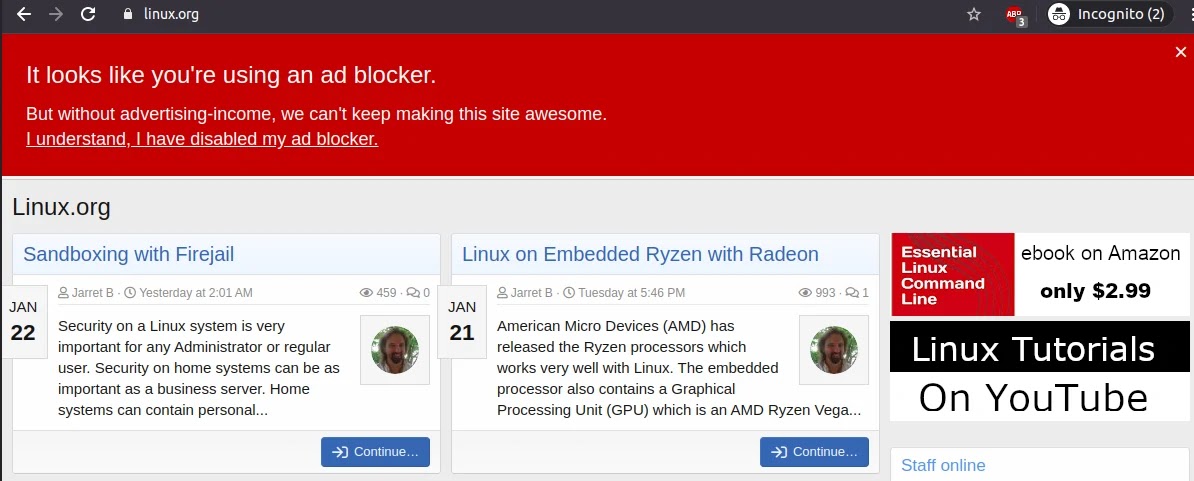Viewport: 1194px width, 481px height.
Task: Go back with the browser back arrow
Action: pyautogui.click(x=24, y=14)
